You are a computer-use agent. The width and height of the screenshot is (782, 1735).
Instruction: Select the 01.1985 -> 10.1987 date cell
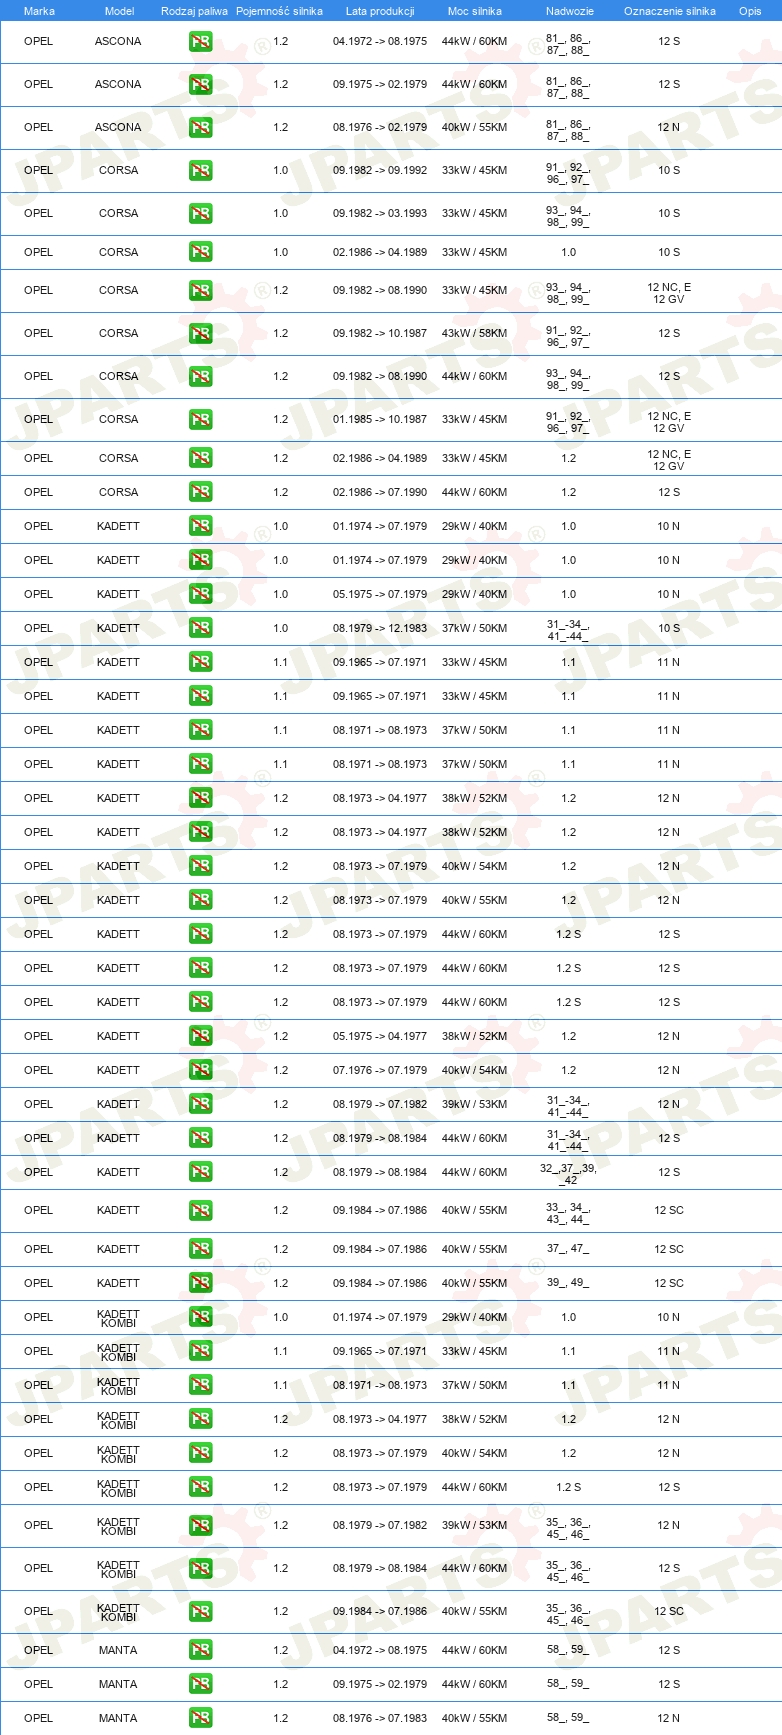(380, 420)
